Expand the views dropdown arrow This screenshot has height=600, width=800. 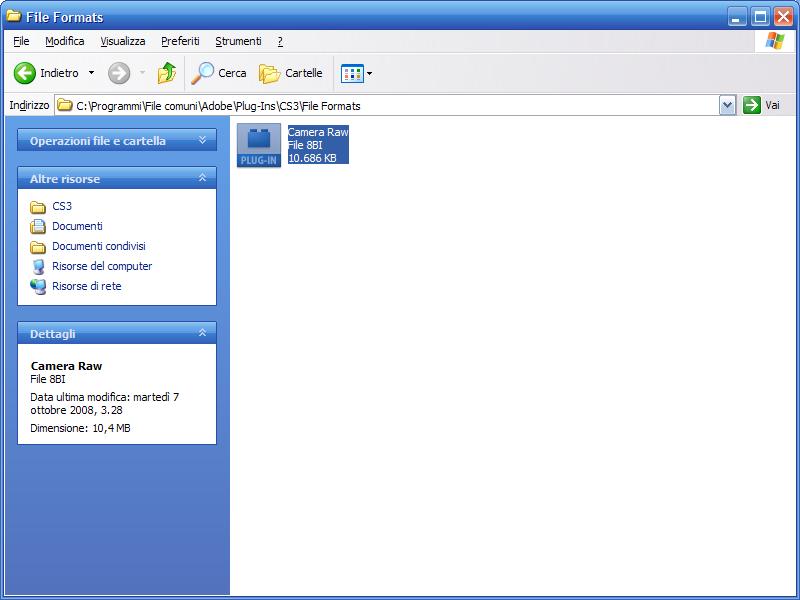tap(369, 73)
